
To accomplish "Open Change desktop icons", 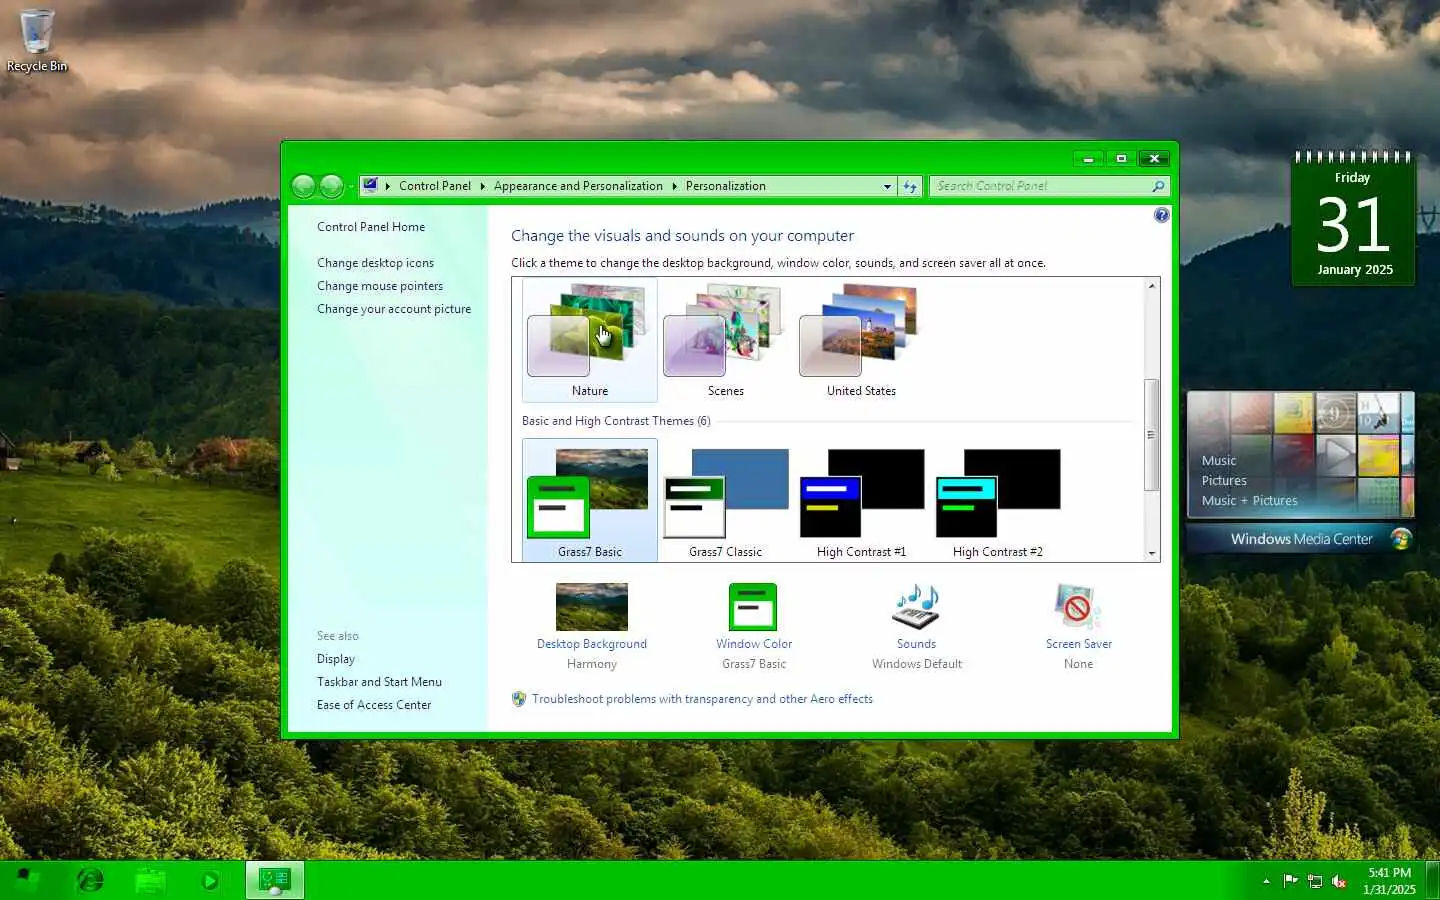I will tap(375, 263).
